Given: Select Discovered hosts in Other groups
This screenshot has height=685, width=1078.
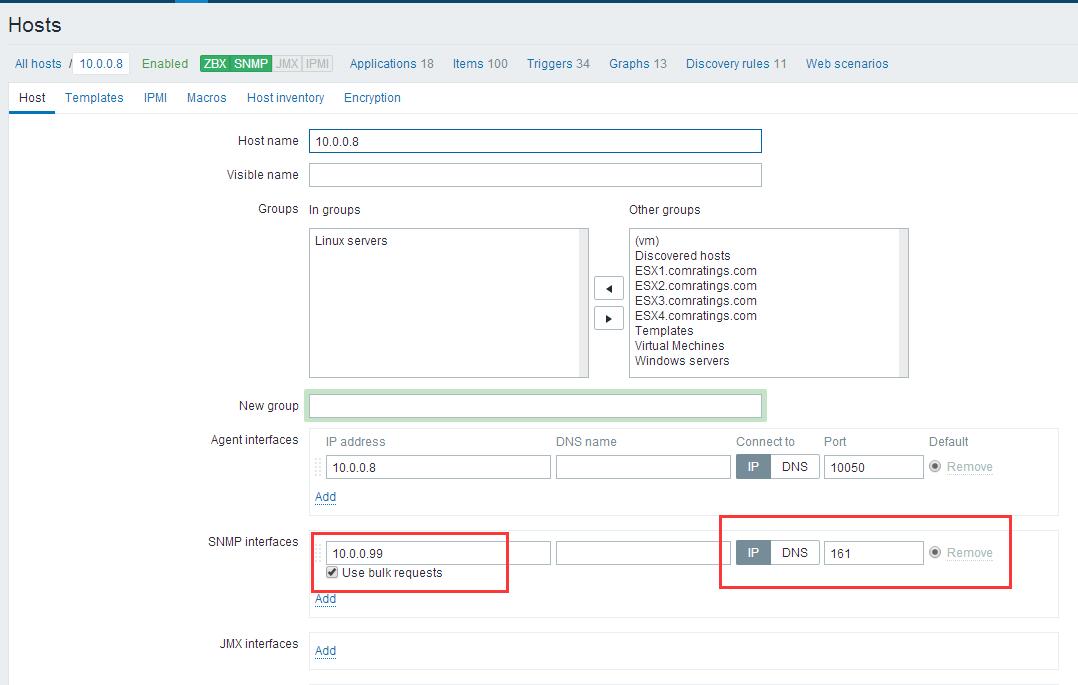Looking at the screenshot, I should pyautogui.click(x=682, y=256).
